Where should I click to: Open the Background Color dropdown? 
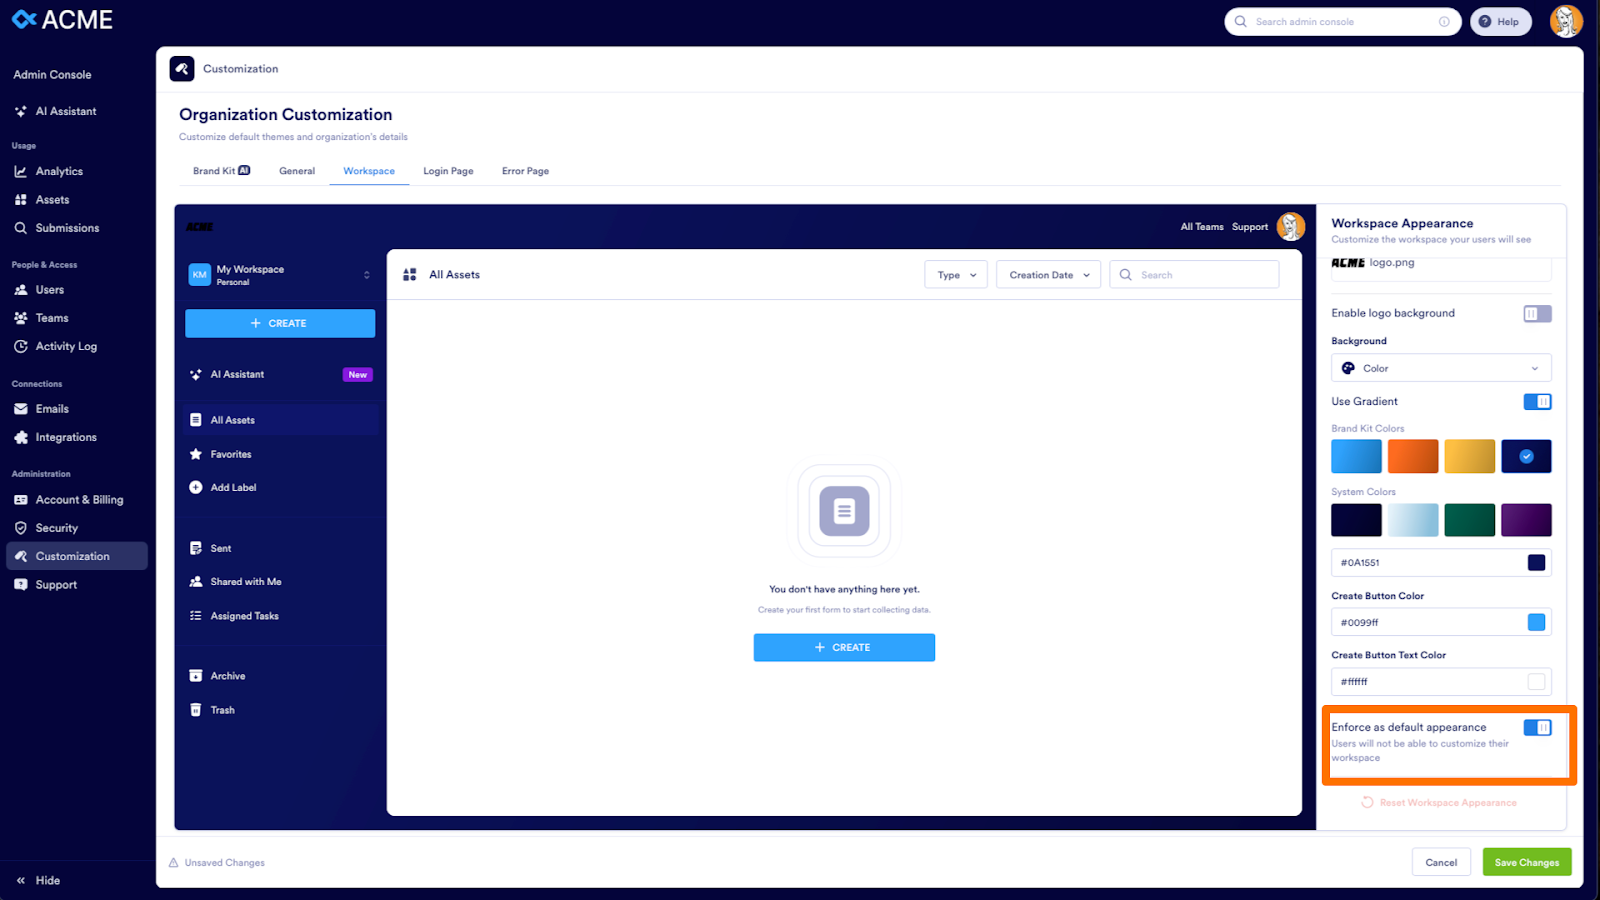1440,367
